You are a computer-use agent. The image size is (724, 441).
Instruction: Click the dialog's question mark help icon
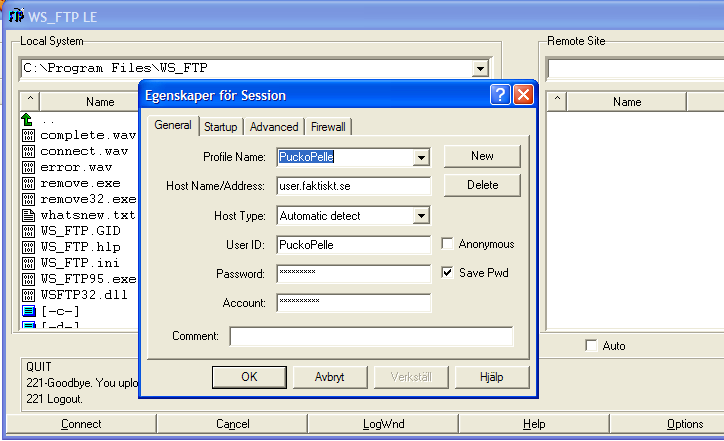point(500,95)
